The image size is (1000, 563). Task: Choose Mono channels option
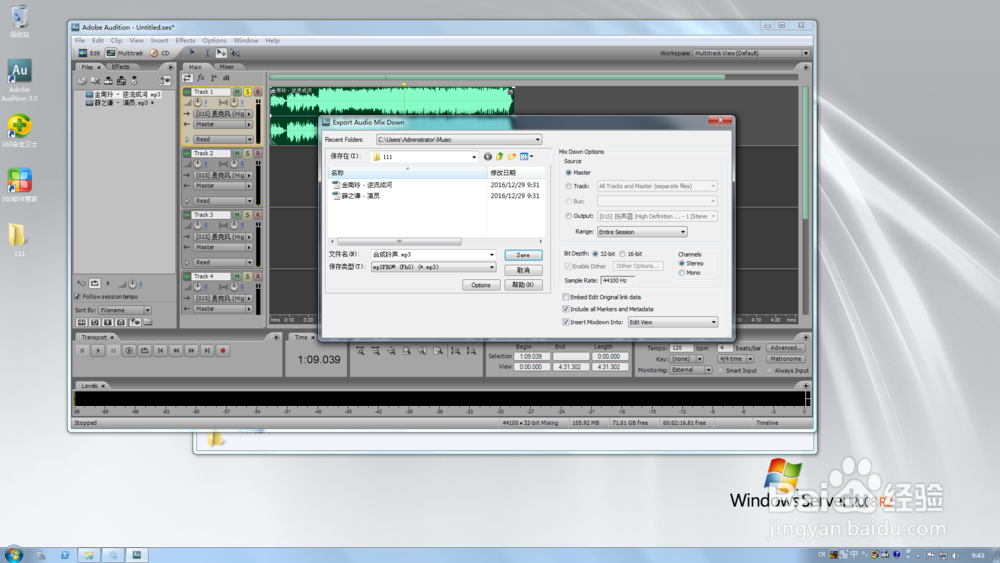coord(682,273)
